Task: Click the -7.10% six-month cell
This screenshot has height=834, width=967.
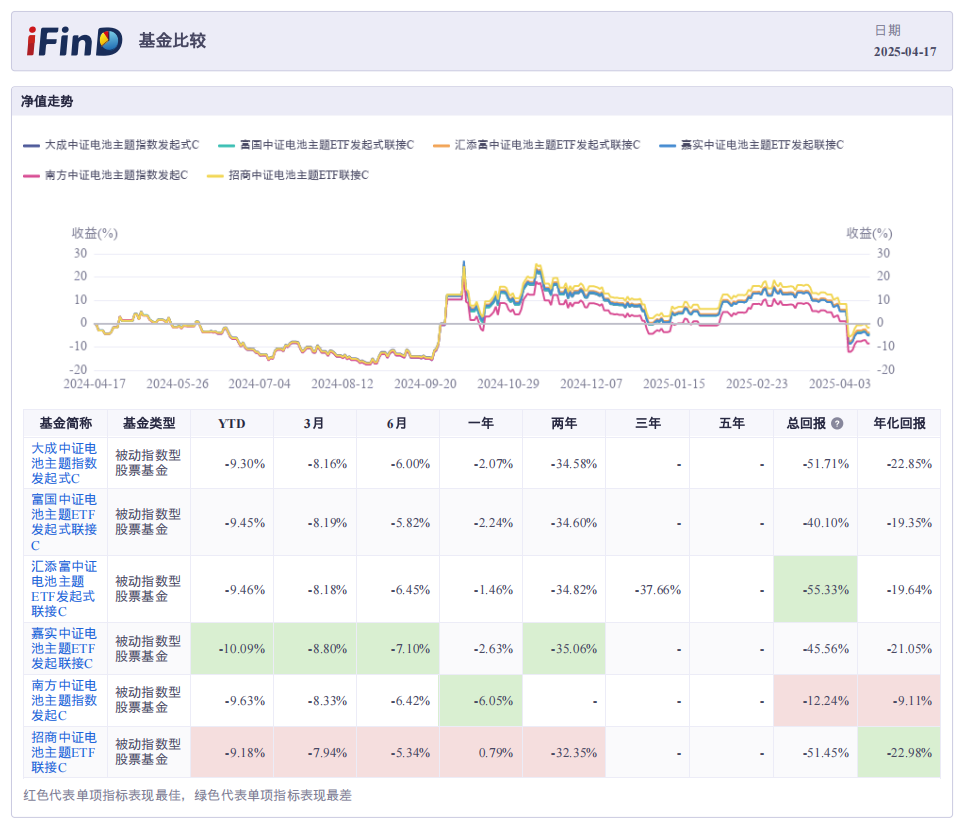Action: [398, 649]
